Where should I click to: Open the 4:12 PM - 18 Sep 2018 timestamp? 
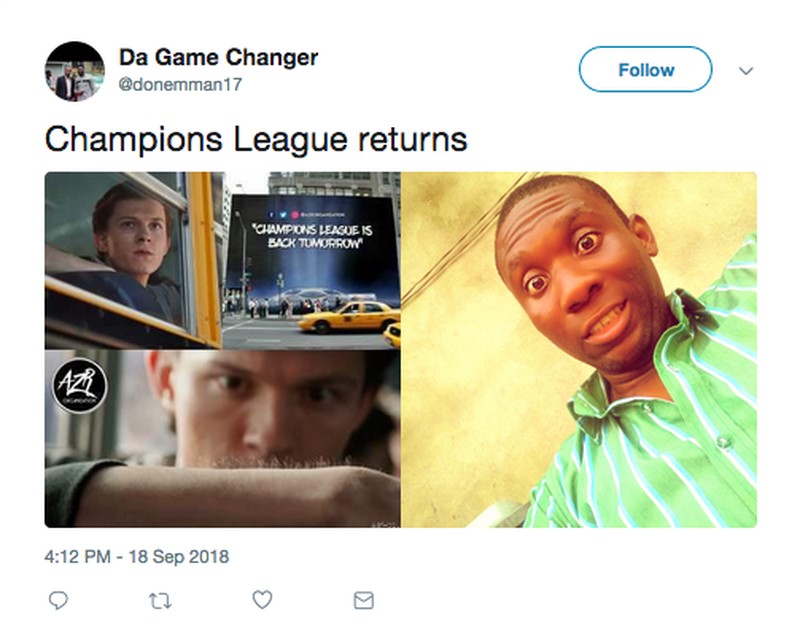pos(137,556)
